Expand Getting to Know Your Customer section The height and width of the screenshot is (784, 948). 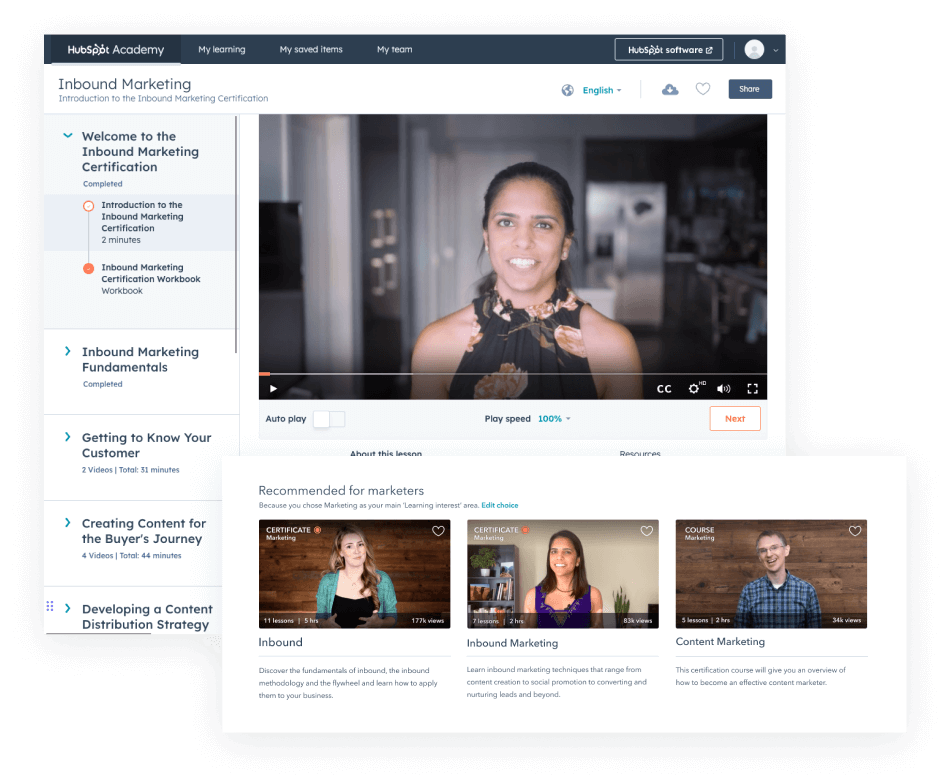tap(146, 445)
